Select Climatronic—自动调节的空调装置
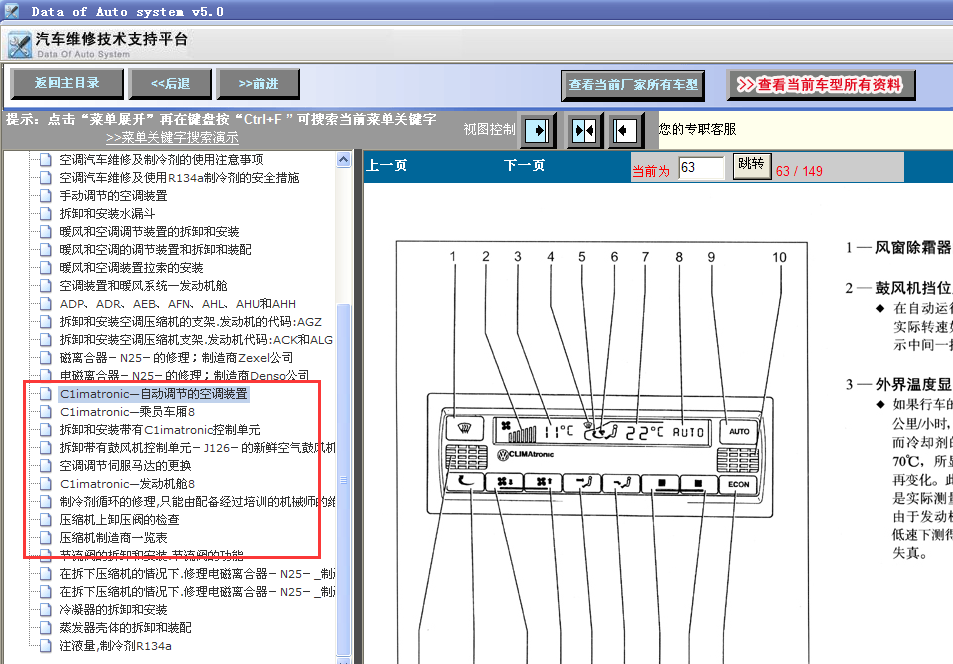 point(154,393)
